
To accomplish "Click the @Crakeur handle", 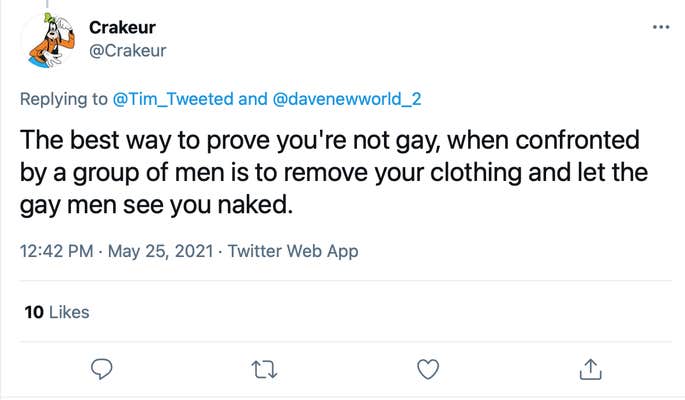I will point(128,50).
